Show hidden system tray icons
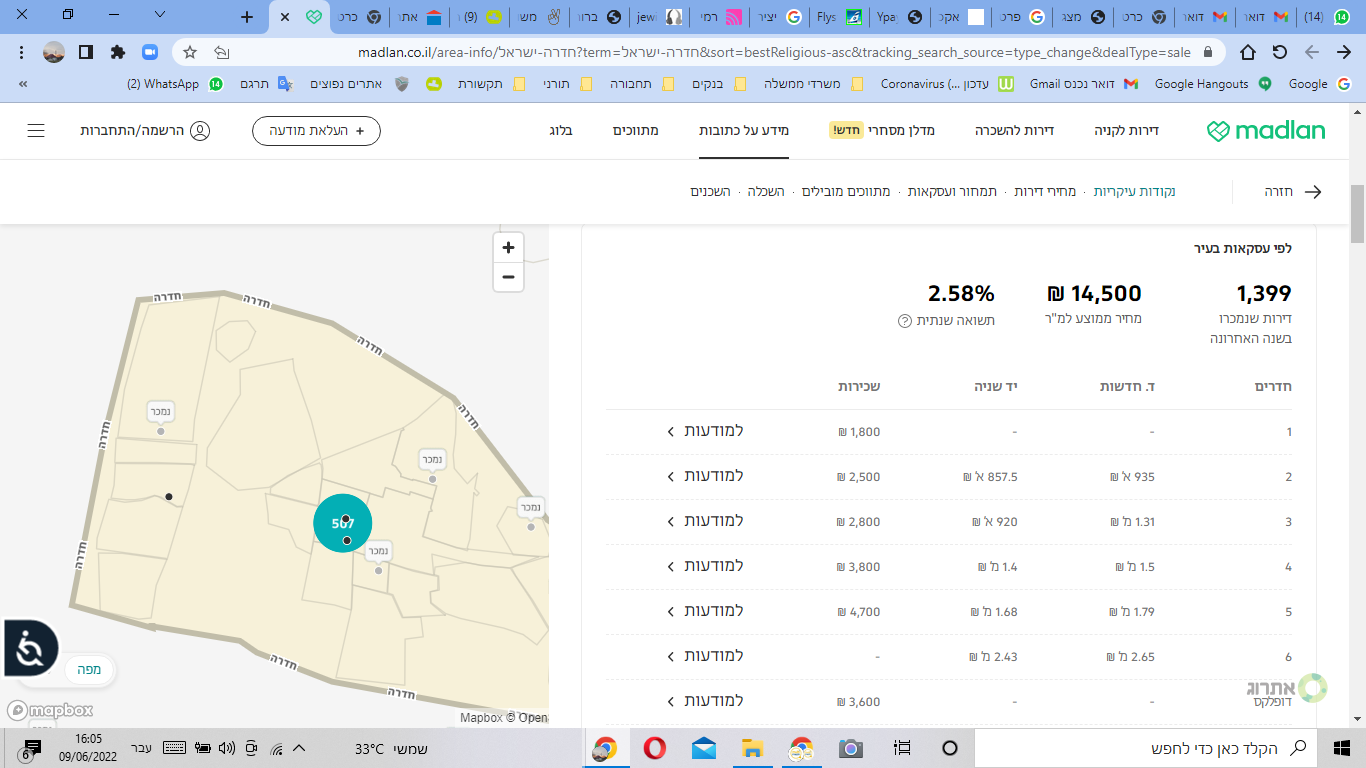1366x768 pixels. (x=299, y=748)
